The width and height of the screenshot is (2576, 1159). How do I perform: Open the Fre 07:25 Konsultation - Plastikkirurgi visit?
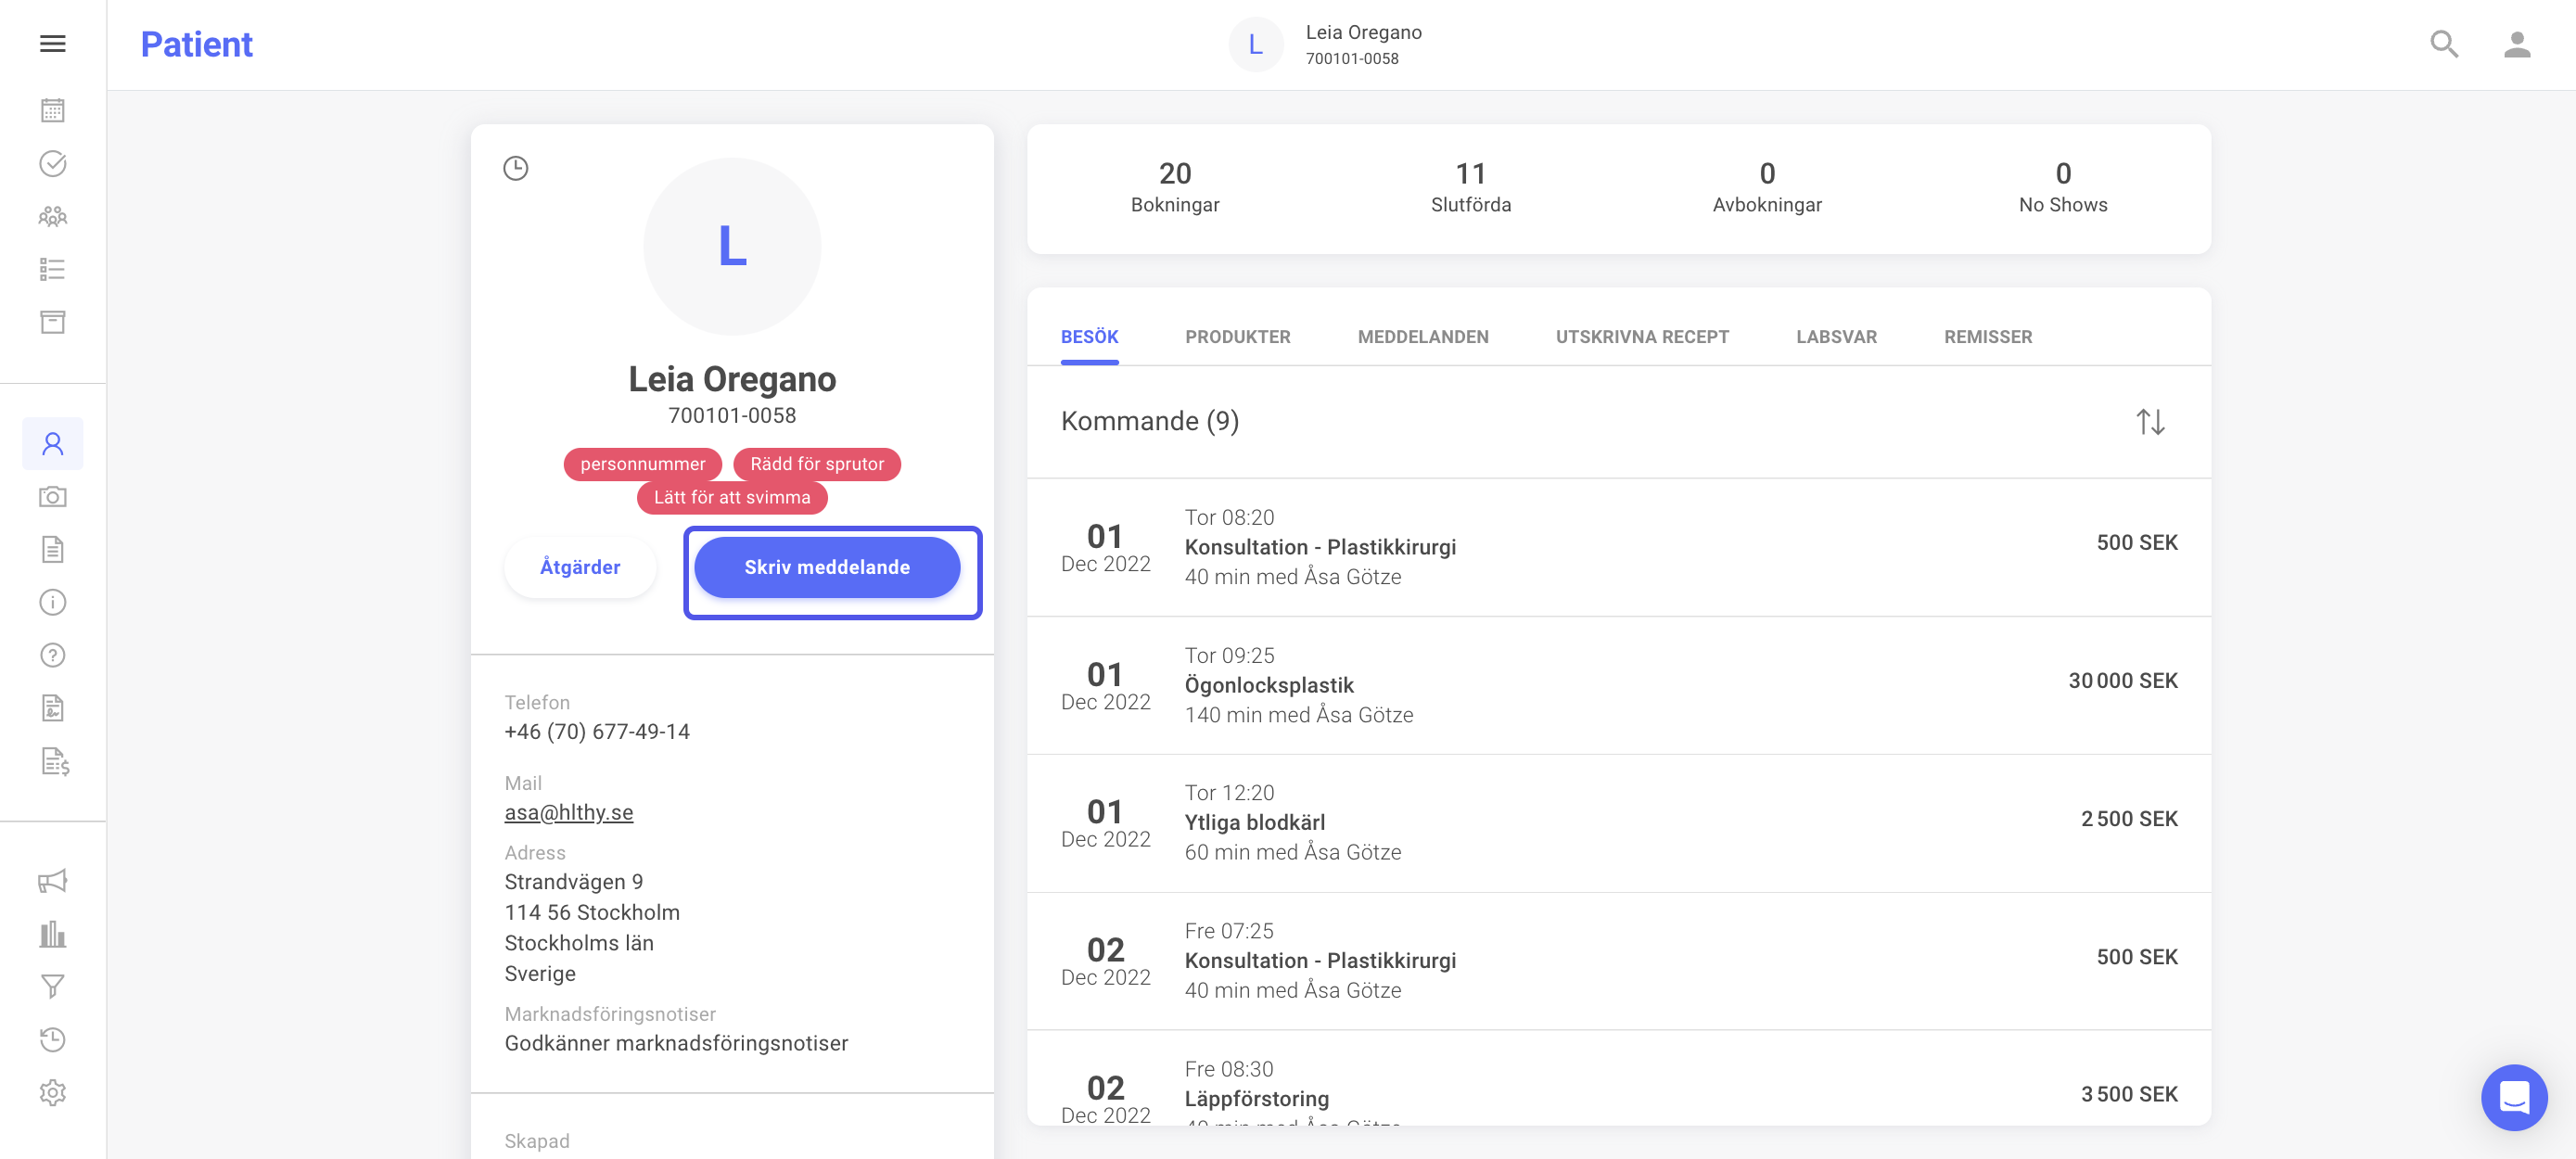coord(1619,961)
